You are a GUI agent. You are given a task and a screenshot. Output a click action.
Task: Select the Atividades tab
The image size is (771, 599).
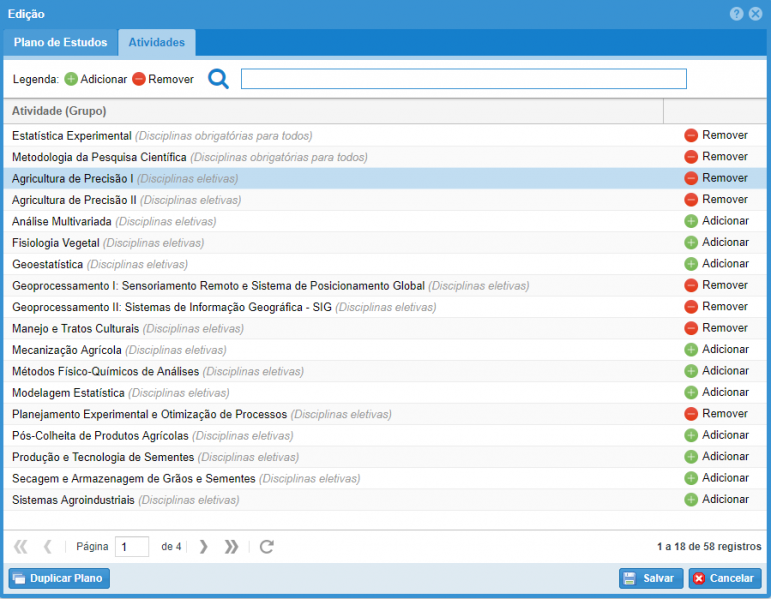coord(156,43)
